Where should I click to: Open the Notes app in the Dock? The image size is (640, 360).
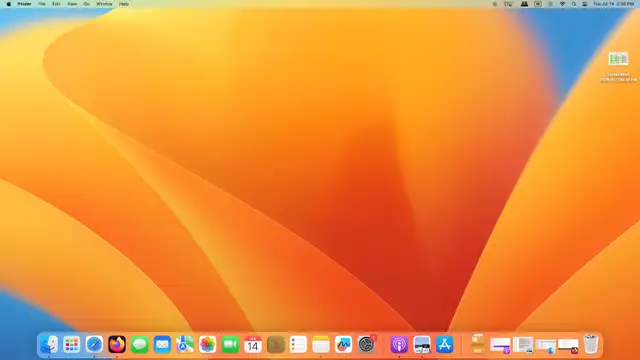pos(321,344)
